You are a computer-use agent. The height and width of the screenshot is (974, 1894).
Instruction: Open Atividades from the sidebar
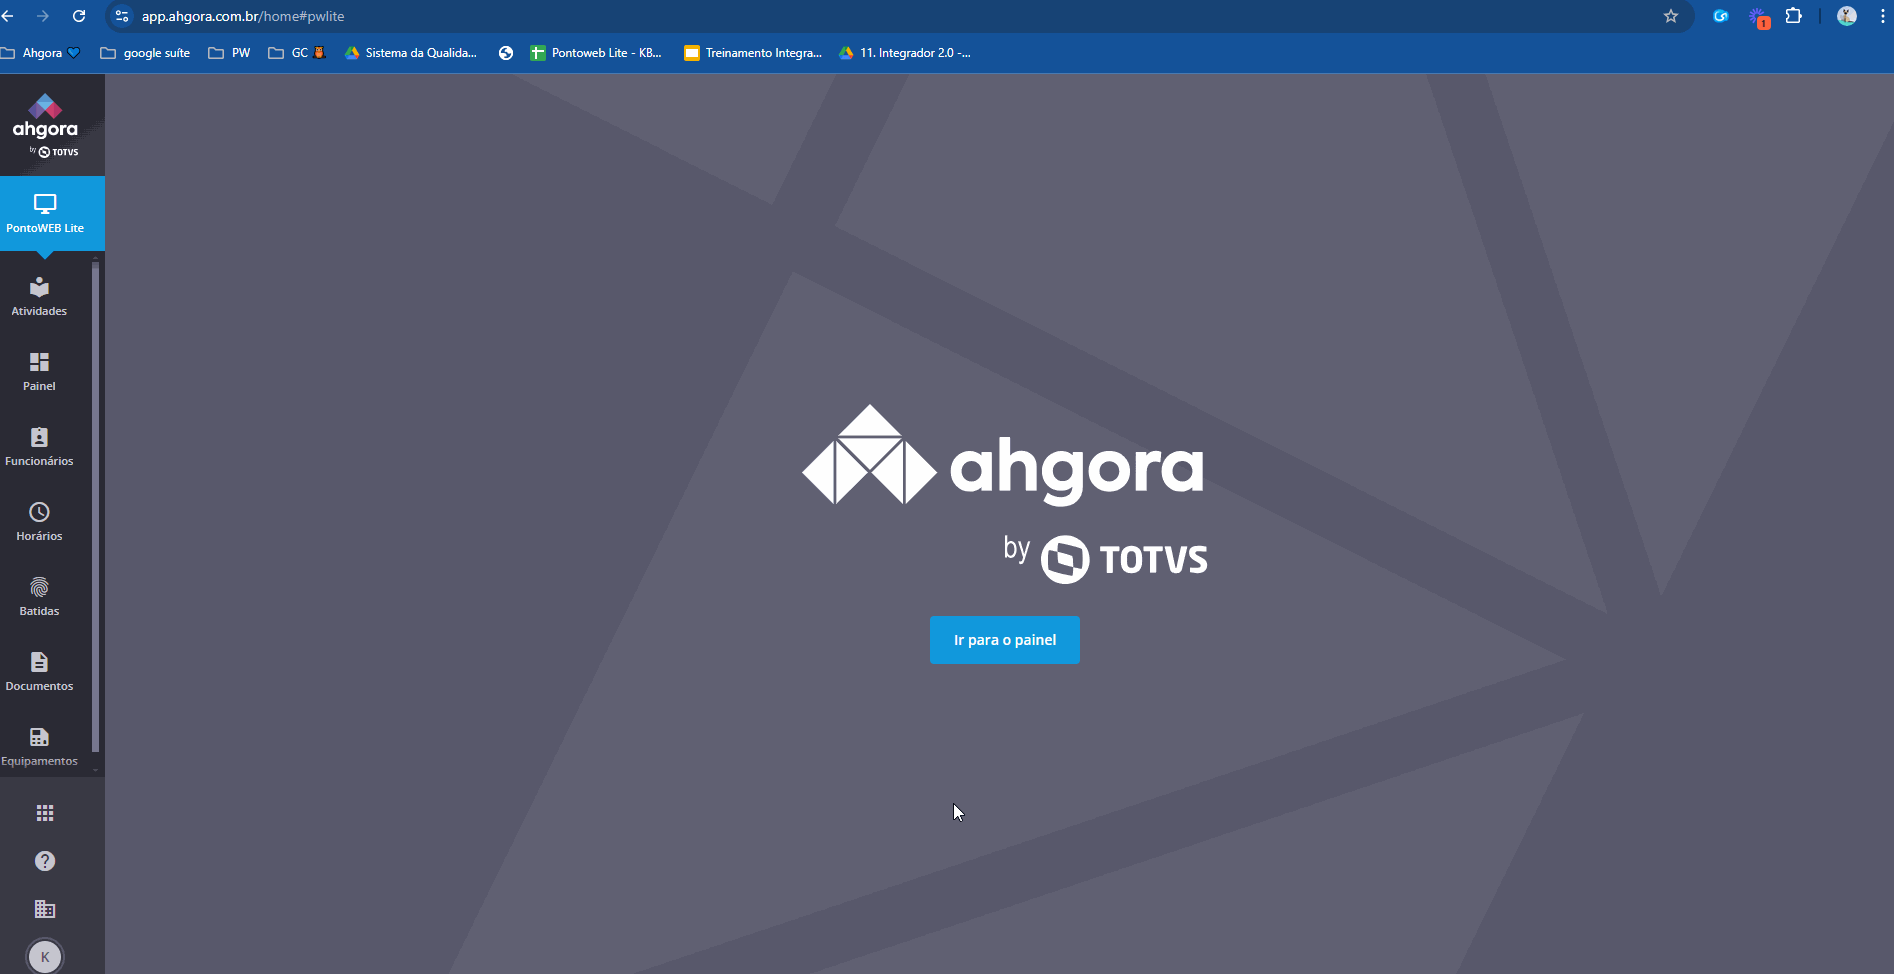[x=40, y=297]
